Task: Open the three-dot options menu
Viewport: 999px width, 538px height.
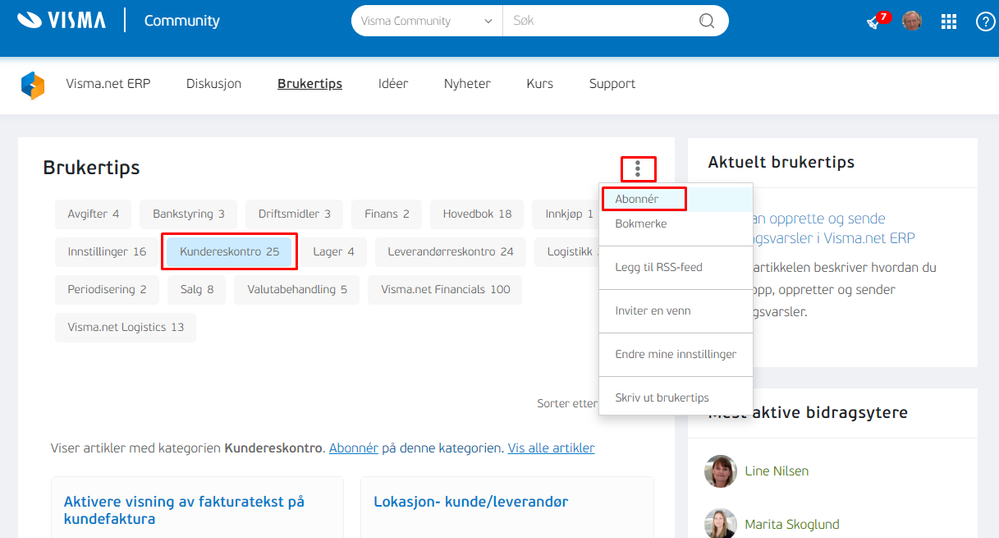Action: tap(638, 169)
